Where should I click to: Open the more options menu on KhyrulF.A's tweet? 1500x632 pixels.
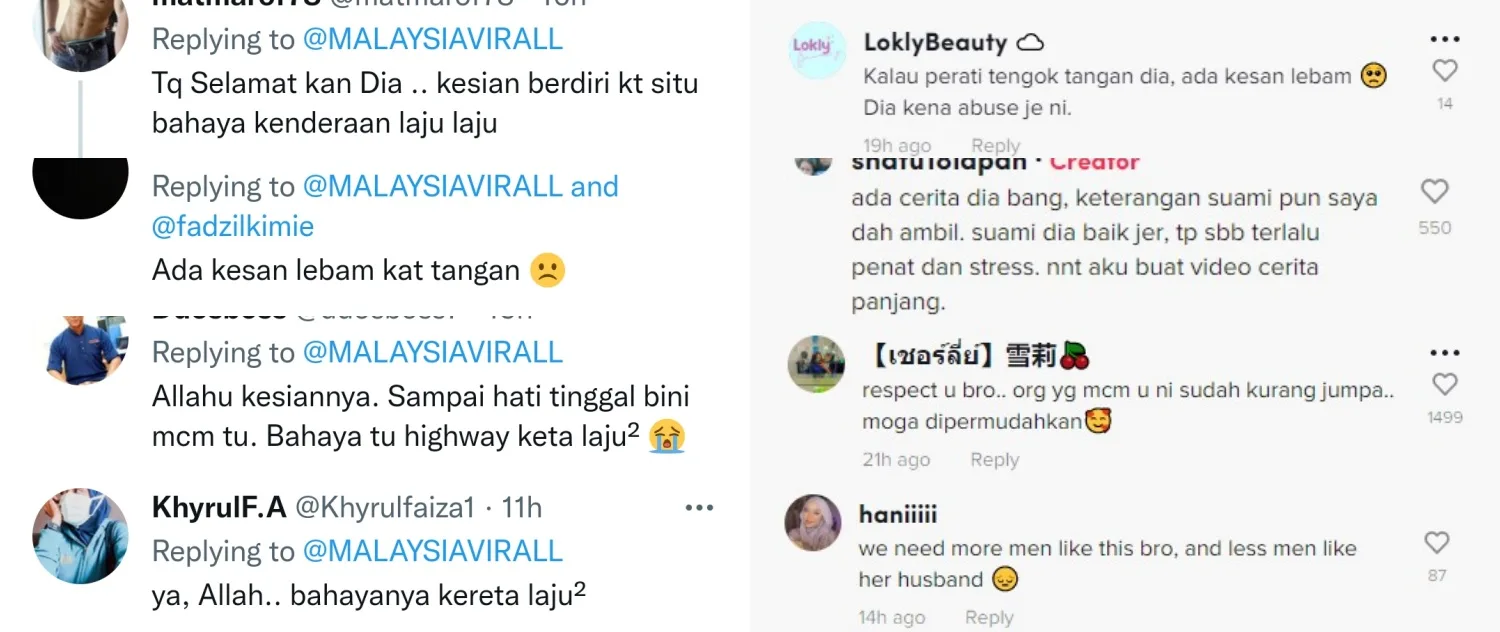699,508
